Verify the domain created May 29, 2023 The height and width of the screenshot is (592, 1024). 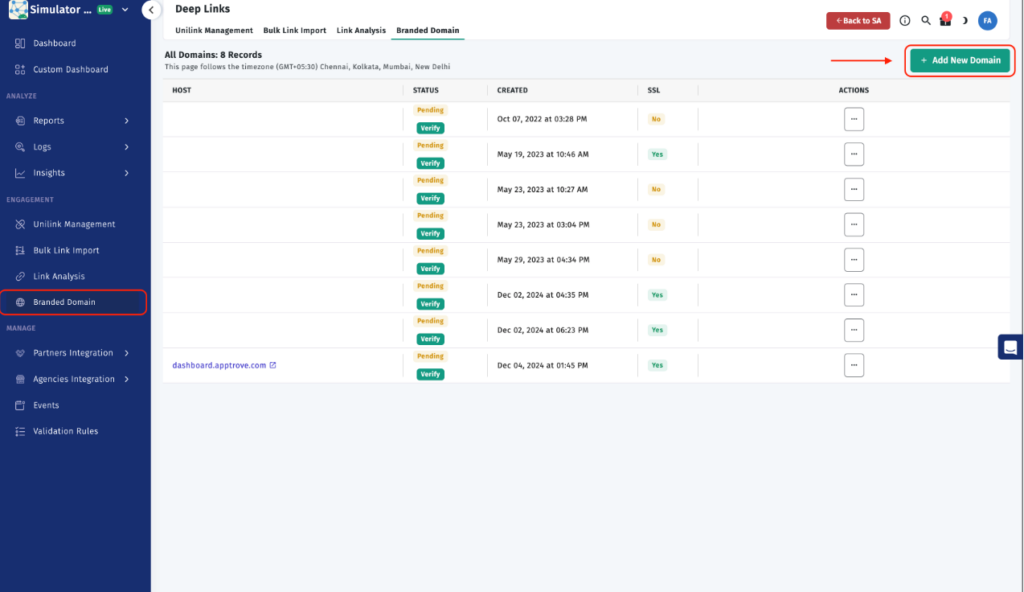click(x=430, y=269)
